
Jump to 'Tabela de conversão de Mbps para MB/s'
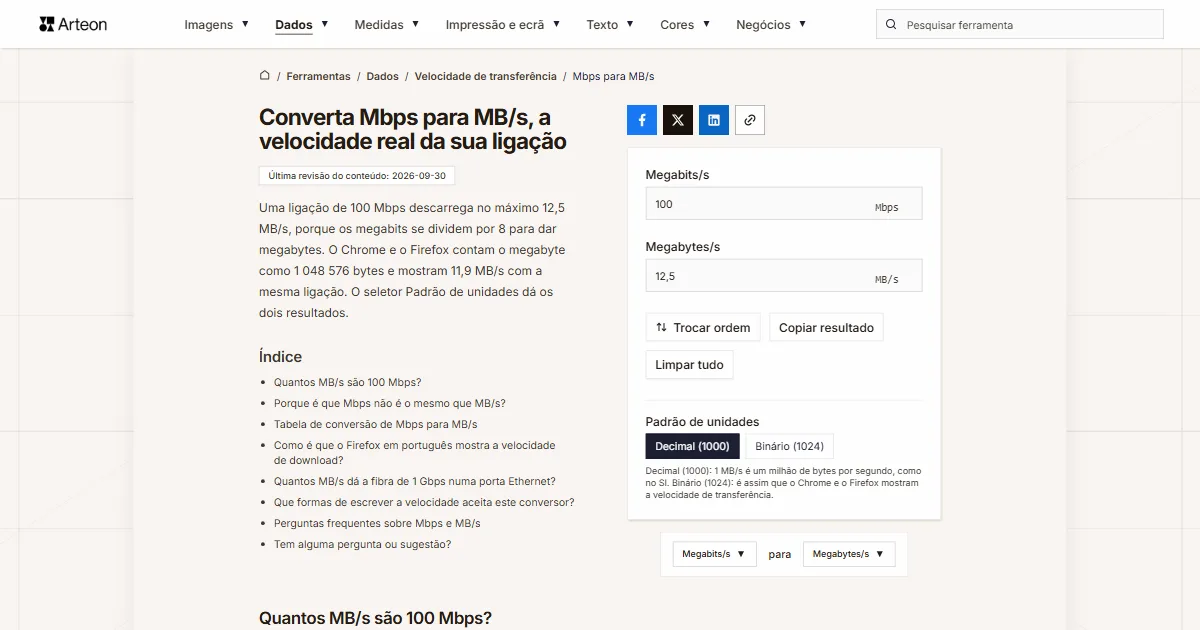coord(375,424)
